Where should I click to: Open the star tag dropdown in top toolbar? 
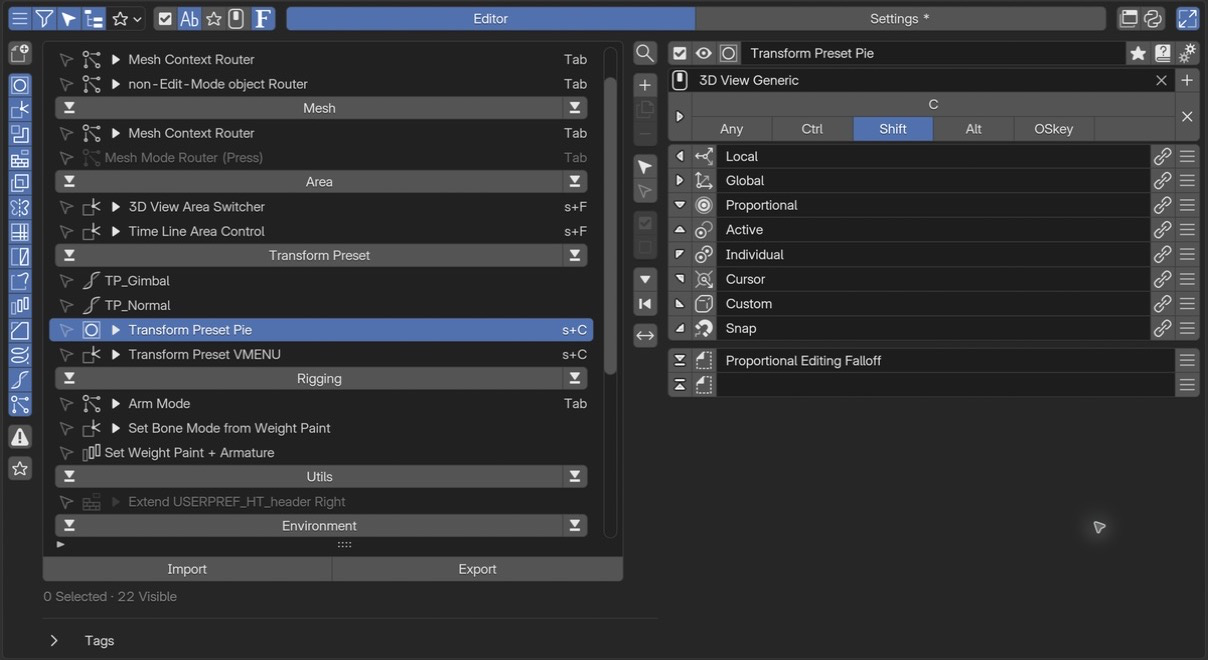click(x=127, y=19)
